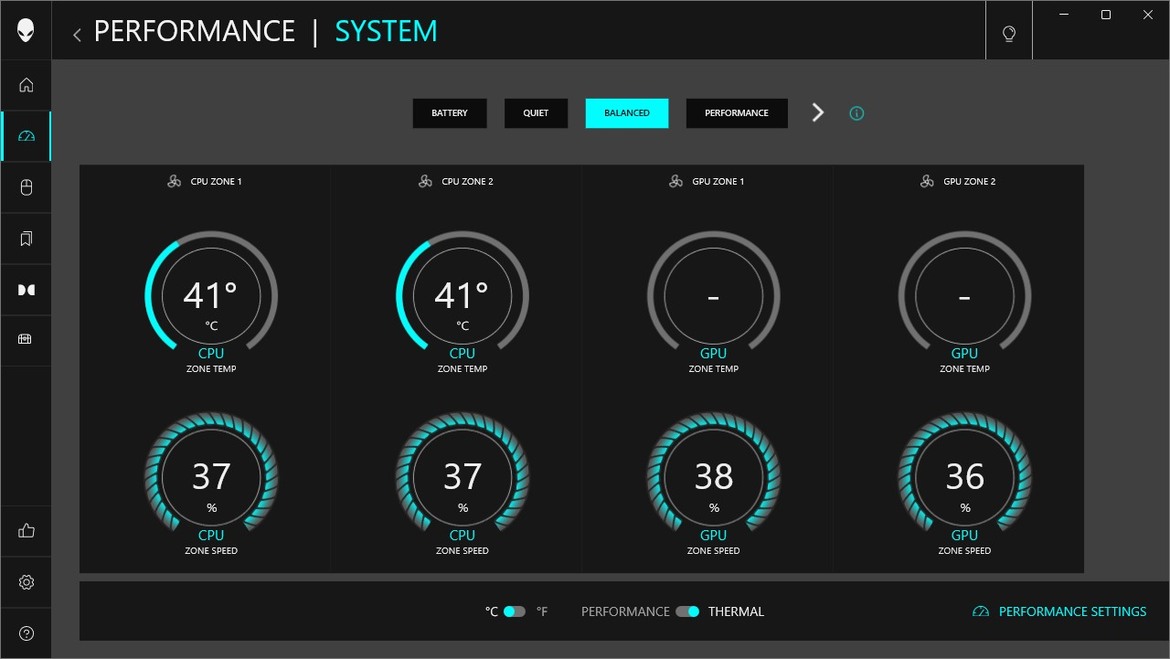Open the help question mark icon
The image size is (1170, 659).
pos(26,633)
